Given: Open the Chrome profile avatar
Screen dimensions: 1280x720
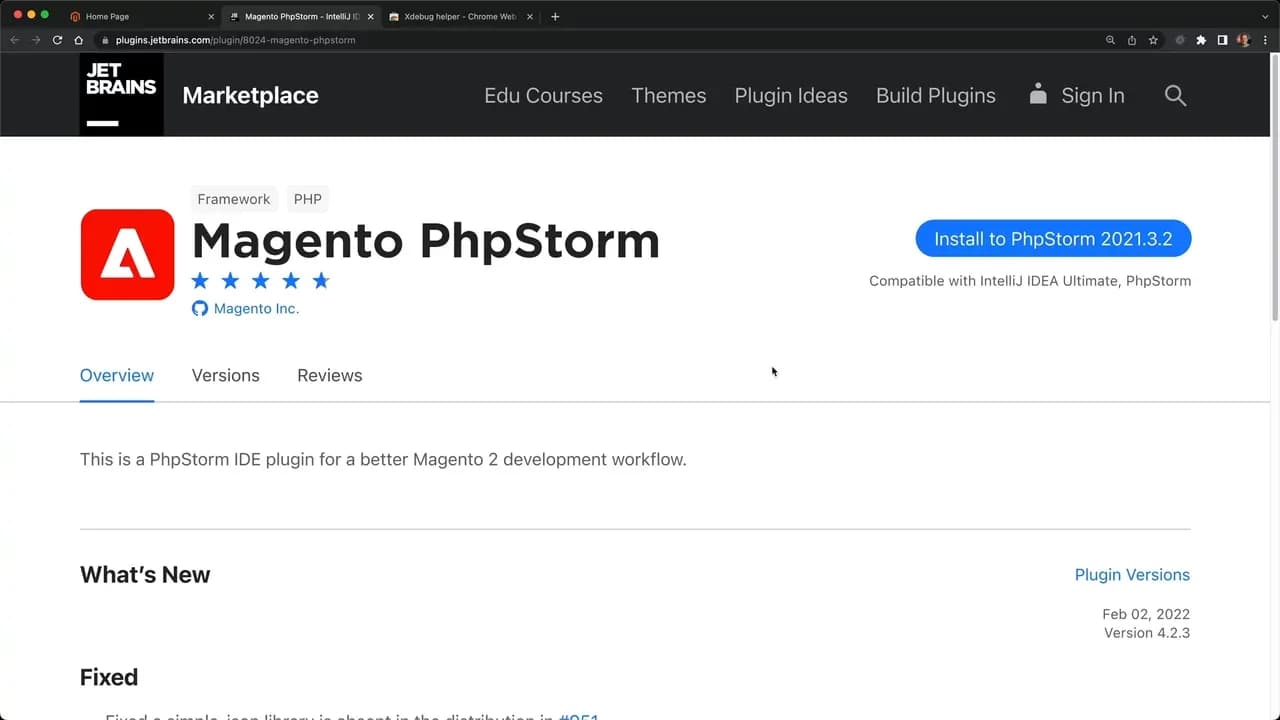Looking at the screenshot, I should (1244, 40).
